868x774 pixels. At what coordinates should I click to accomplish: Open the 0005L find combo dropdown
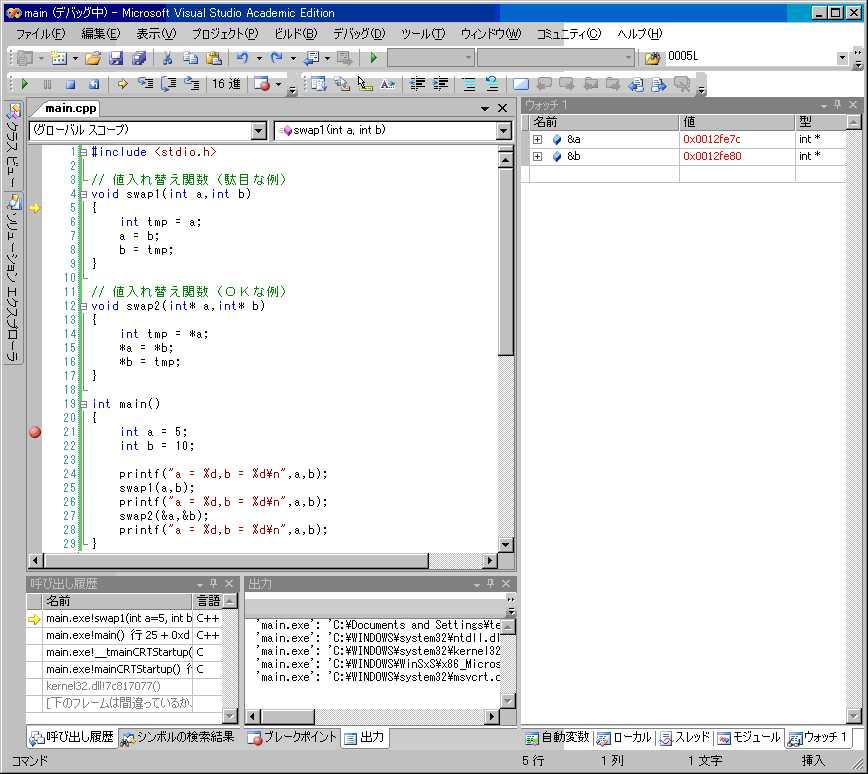842,58
